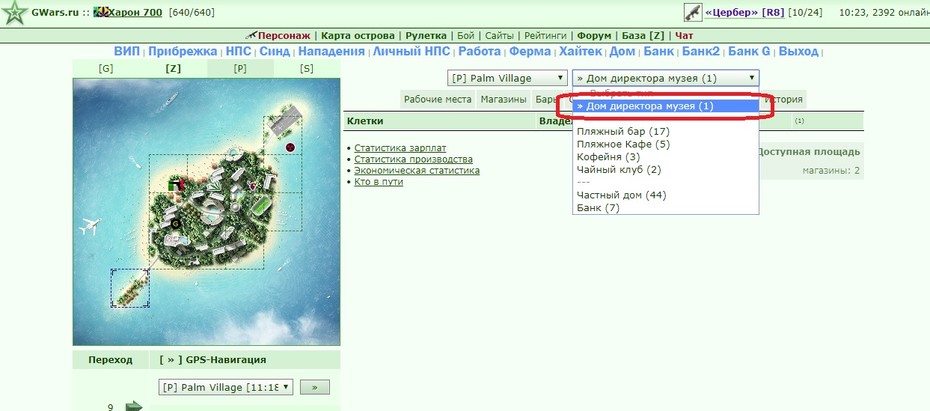Click the rifle icon before Персонаж
The image size is (930, 411).
coord(251,36)
